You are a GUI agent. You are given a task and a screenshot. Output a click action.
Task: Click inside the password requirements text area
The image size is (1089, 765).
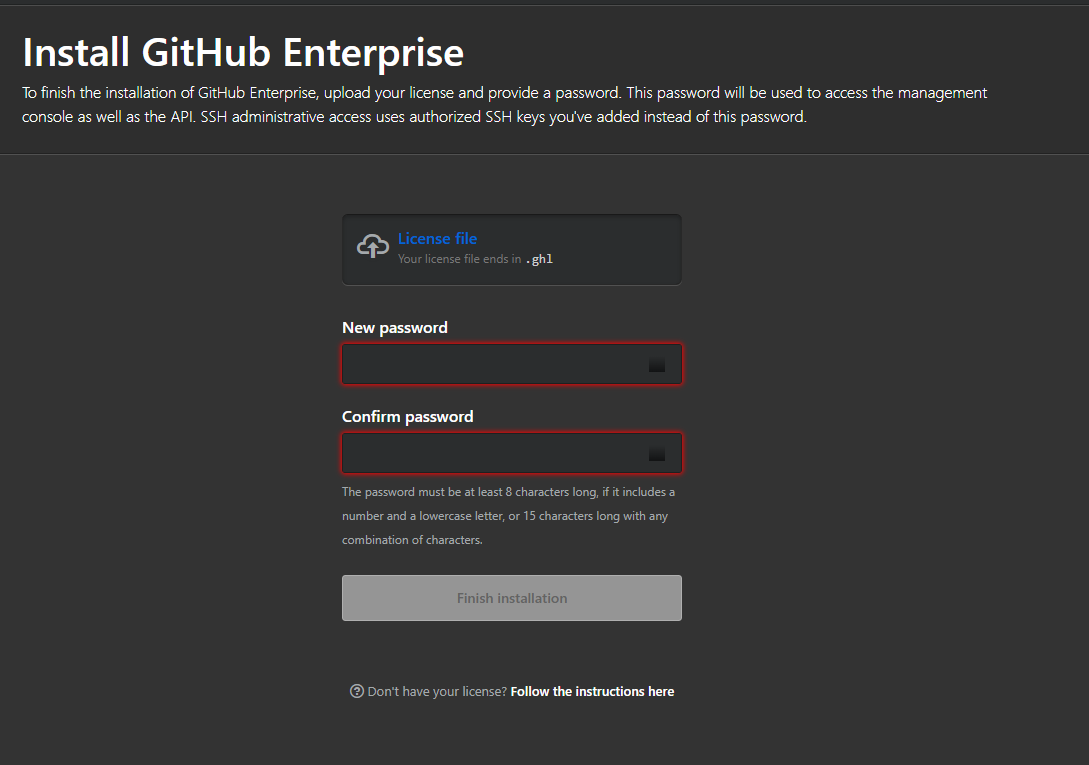tap(509, 515)
